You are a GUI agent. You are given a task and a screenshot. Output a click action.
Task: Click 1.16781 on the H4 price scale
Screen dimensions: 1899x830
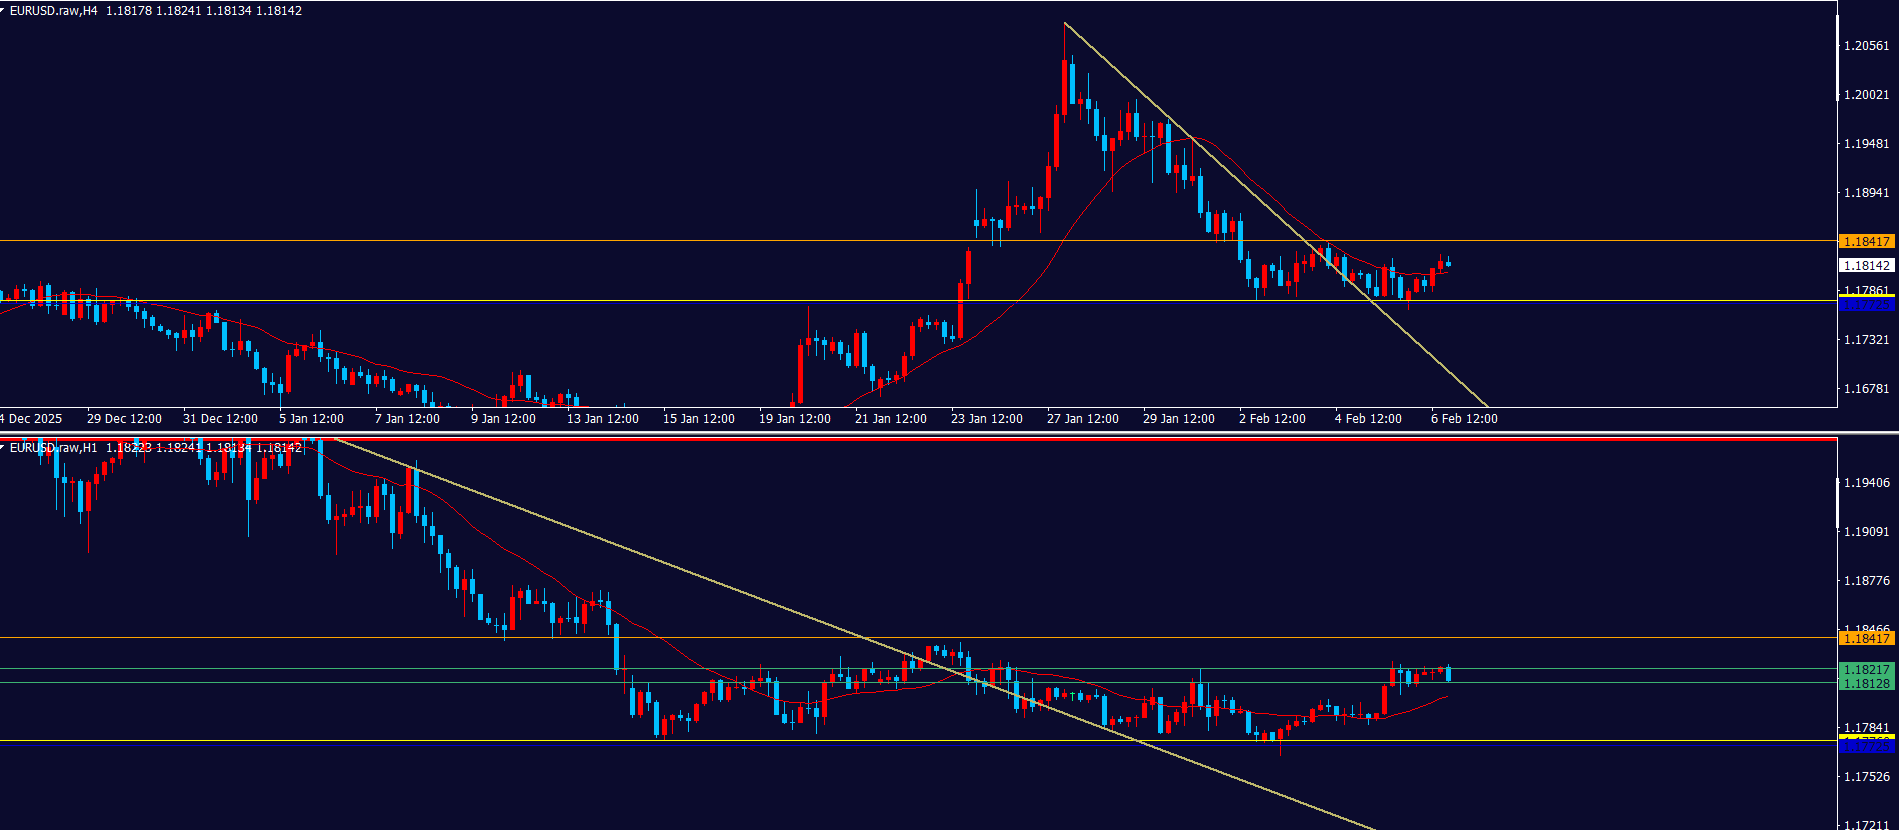point(1866,389)
